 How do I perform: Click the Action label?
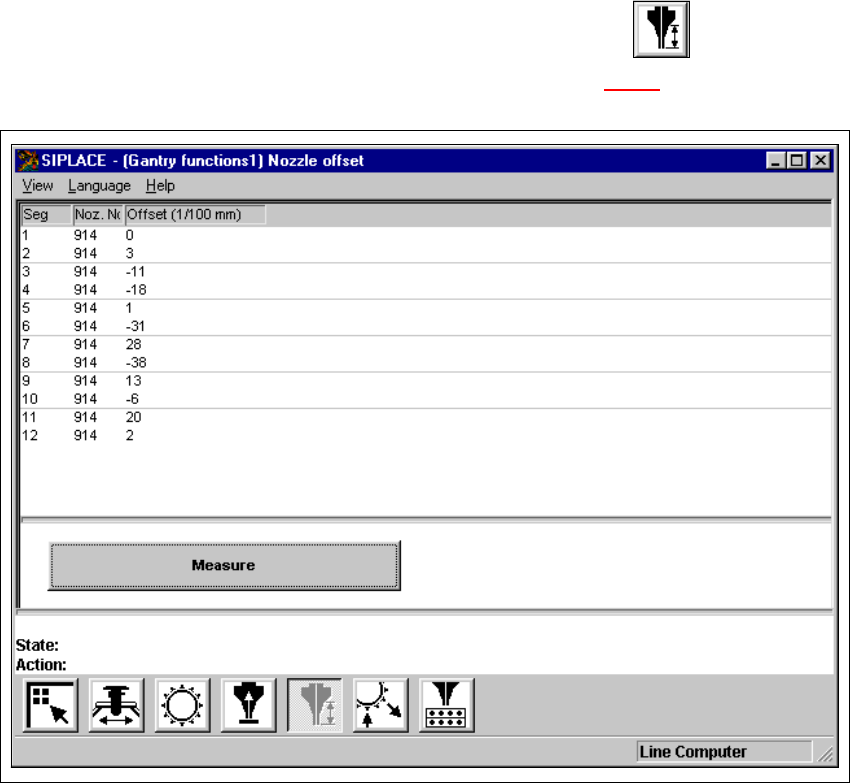click(x=41, y=665)
